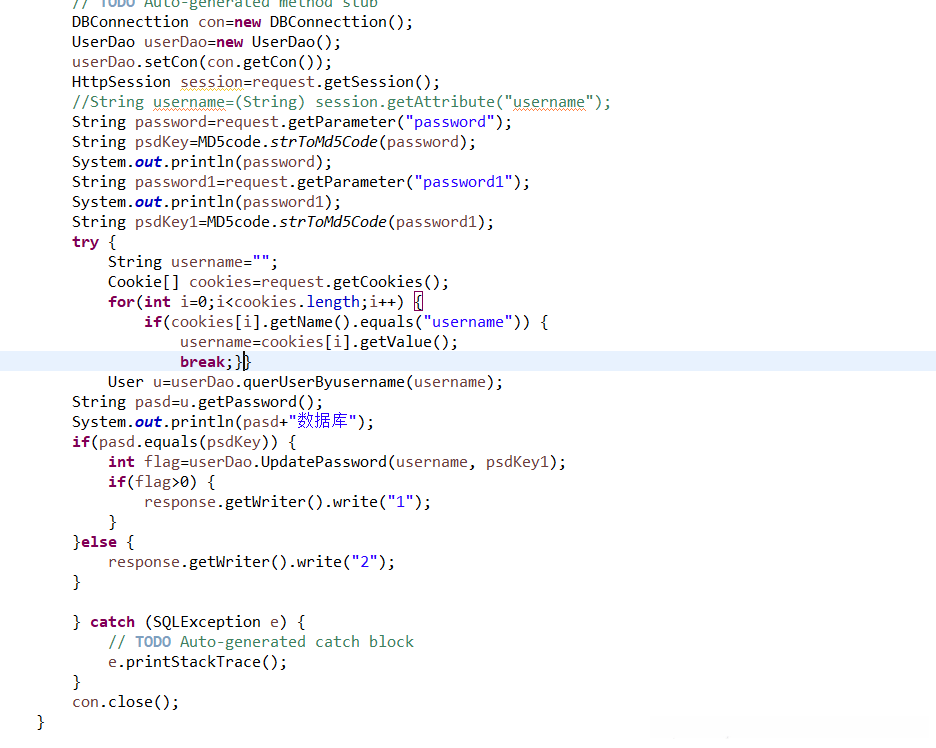This screenshot has height=748, width=936.
Task: Click the 'catch (SQLException e)' line
Action: (x=189, y=622)
